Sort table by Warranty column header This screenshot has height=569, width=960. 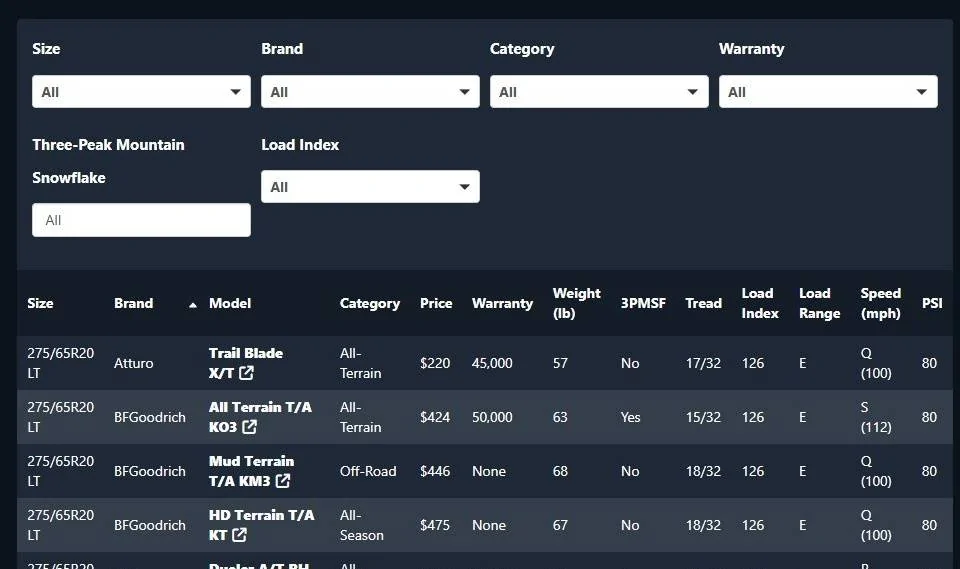[503, 303]
